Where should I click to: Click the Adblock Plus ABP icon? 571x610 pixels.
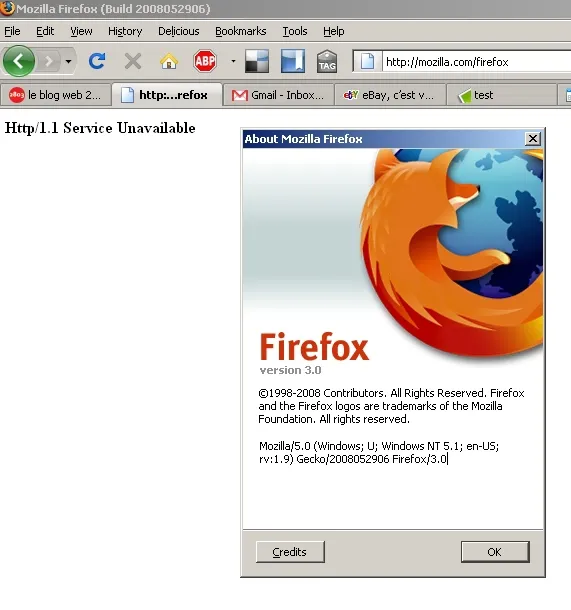(205, 61)
